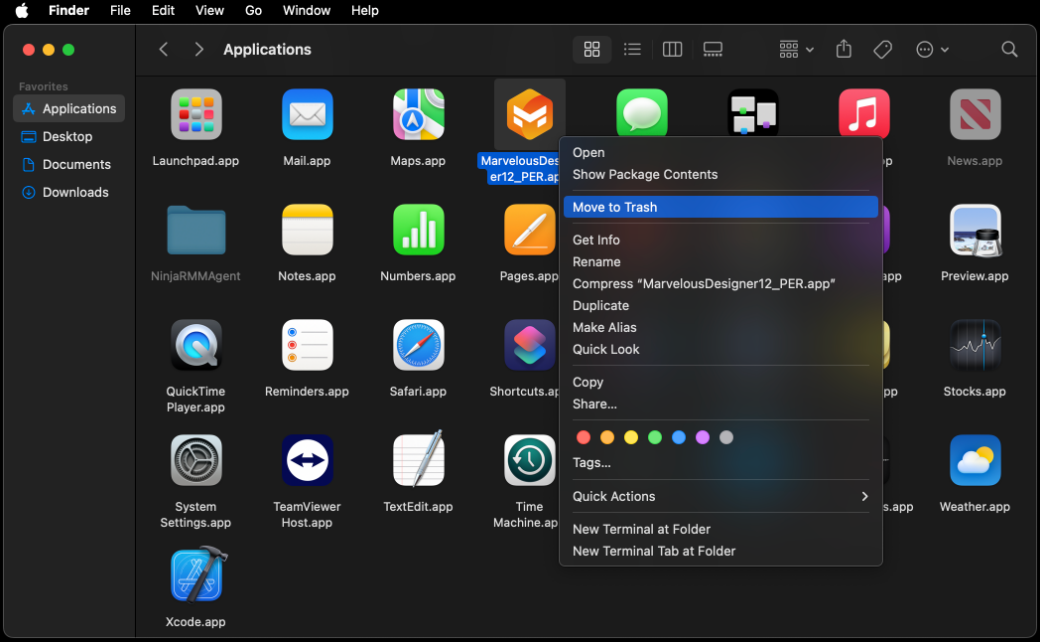Select the Time Machine.app icon
The height and width of the screenshot is (642, 1040).
(529, 460)
